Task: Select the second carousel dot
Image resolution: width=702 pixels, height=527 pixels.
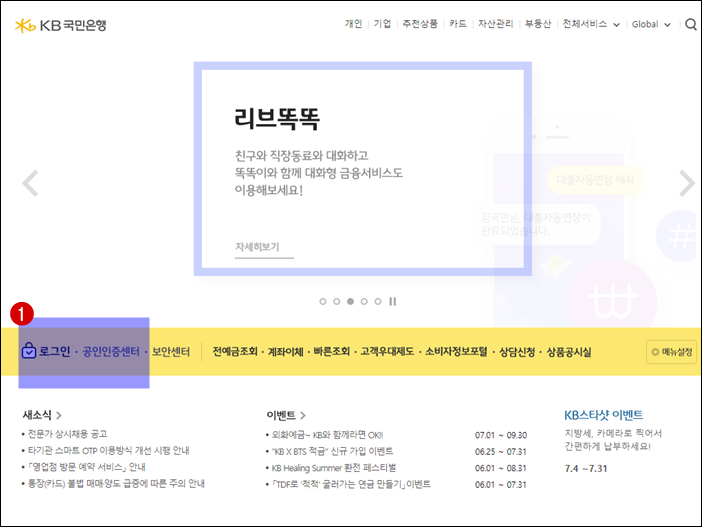Action: tap(337, 301)
